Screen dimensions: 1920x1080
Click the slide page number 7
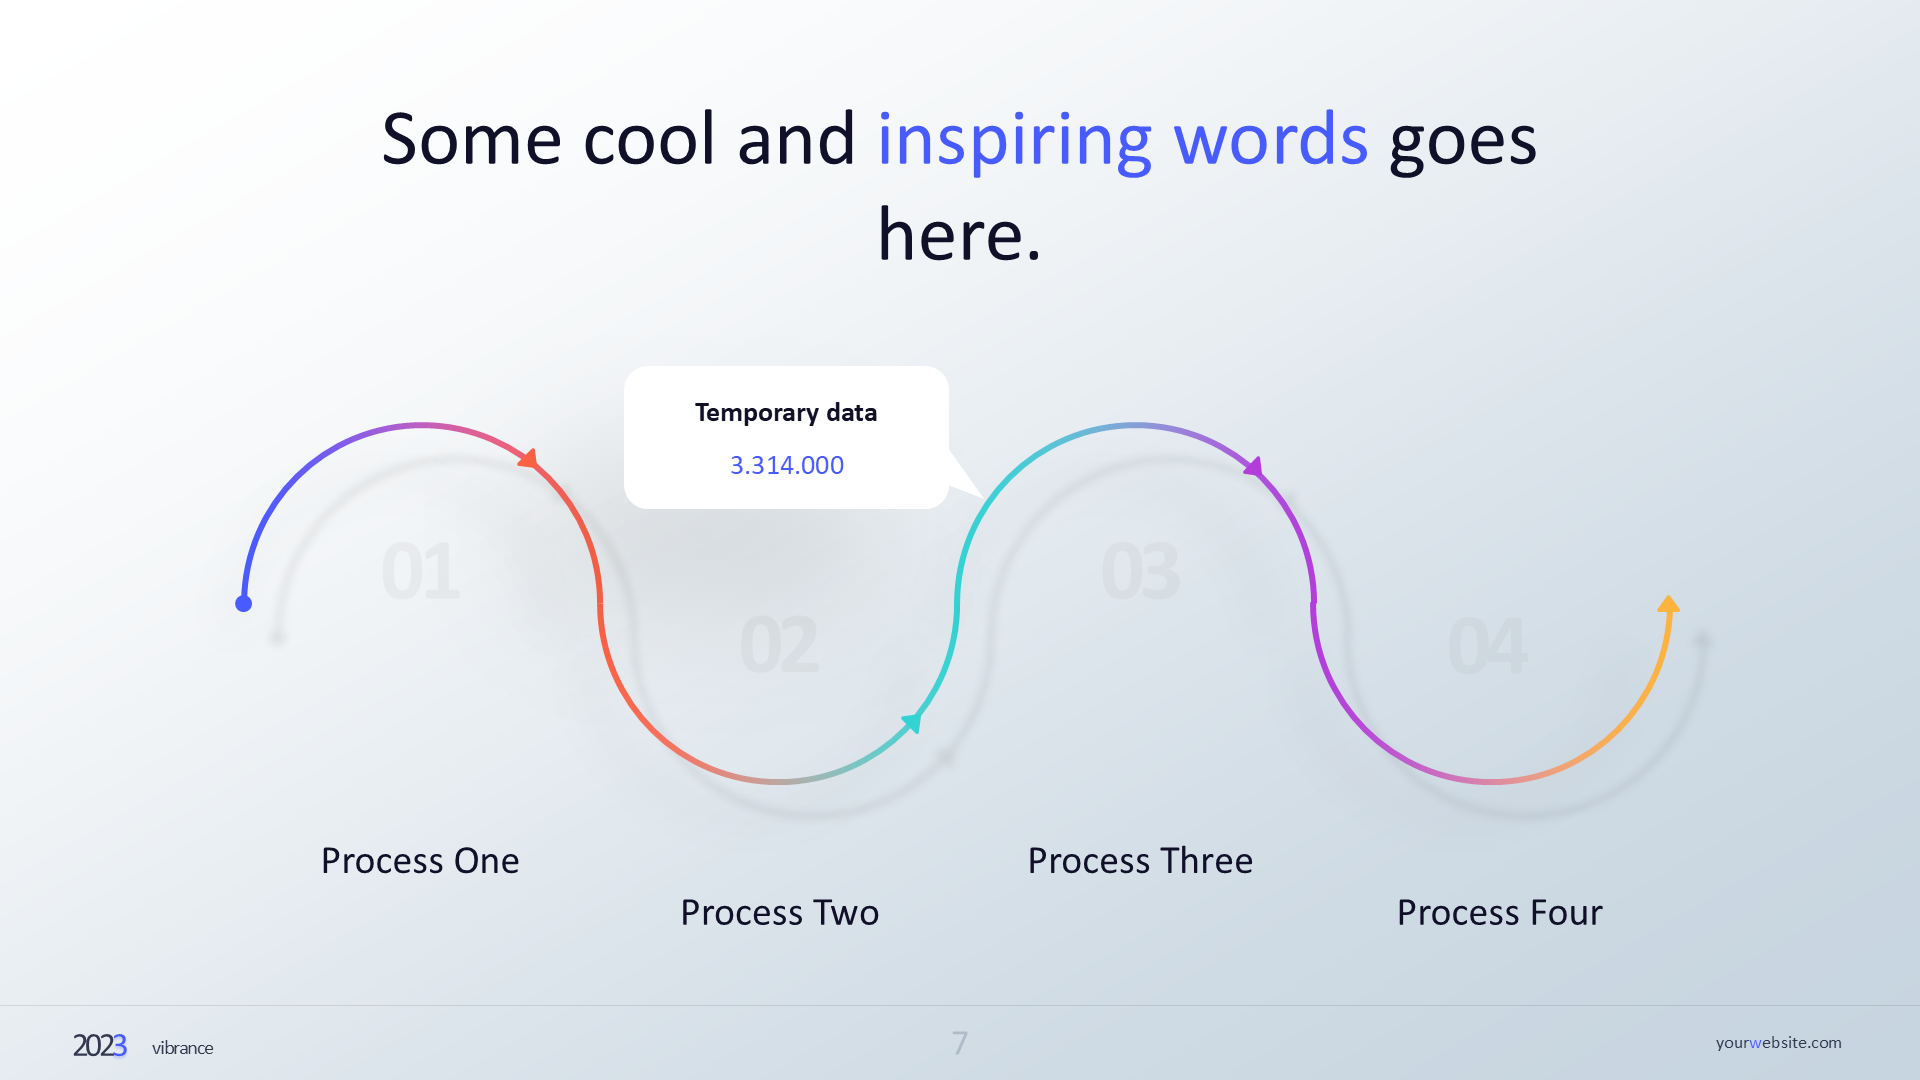click(x=960, y=1043)
